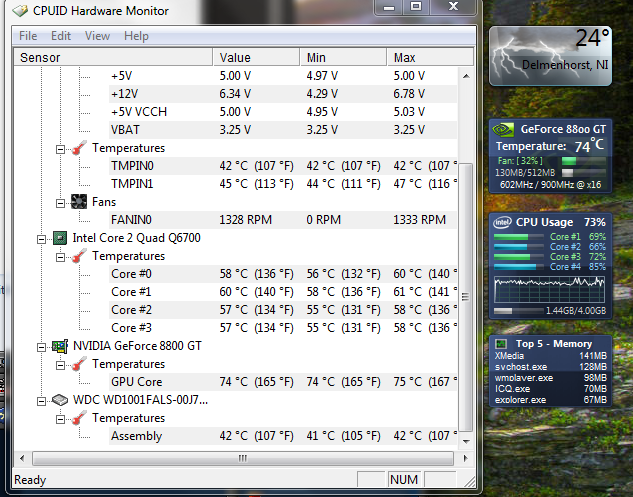Click Delmenhorst, NI in the weather gadget

pyautogui.click(x=565, y=65)
